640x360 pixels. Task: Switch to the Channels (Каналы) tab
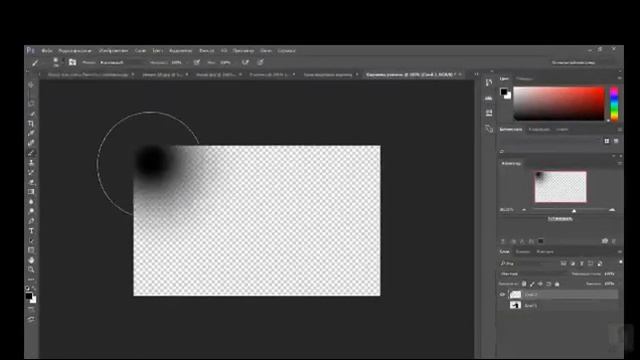pyautogui.click(x=522, y=252)
